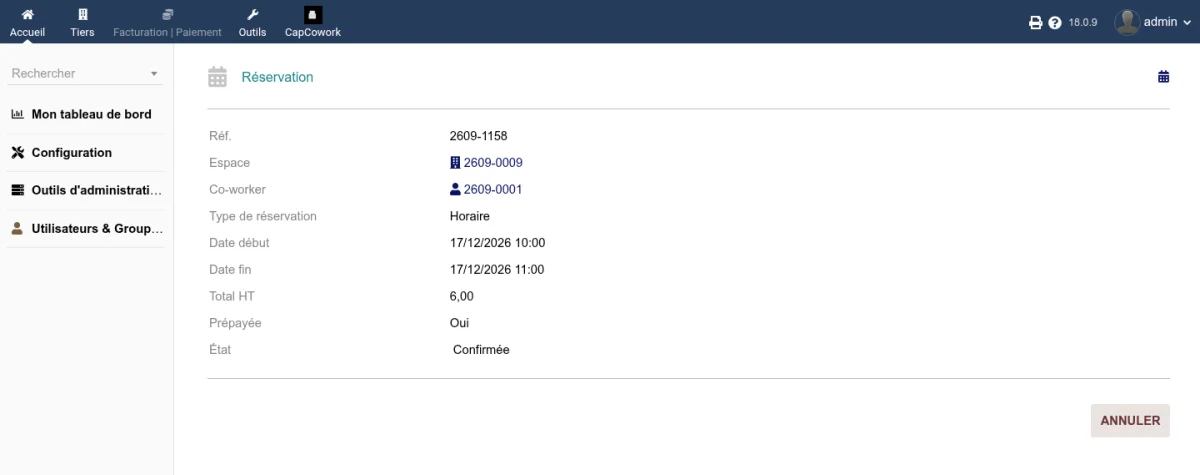The height and width of the screenshot is (475, 1200).
Task: Open the Co-worker link 2609-0001
Action: point(486,189)
